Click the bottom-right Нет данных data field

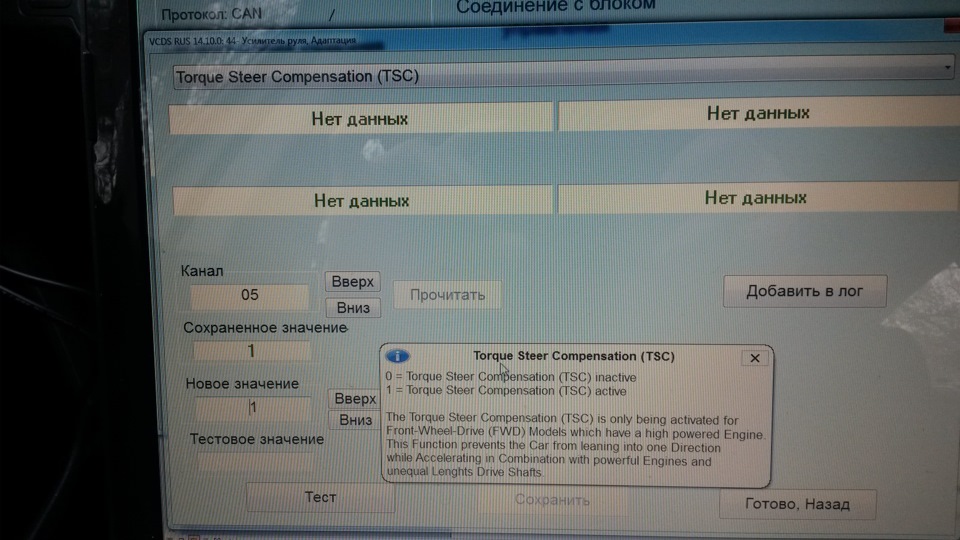[758, 198]
